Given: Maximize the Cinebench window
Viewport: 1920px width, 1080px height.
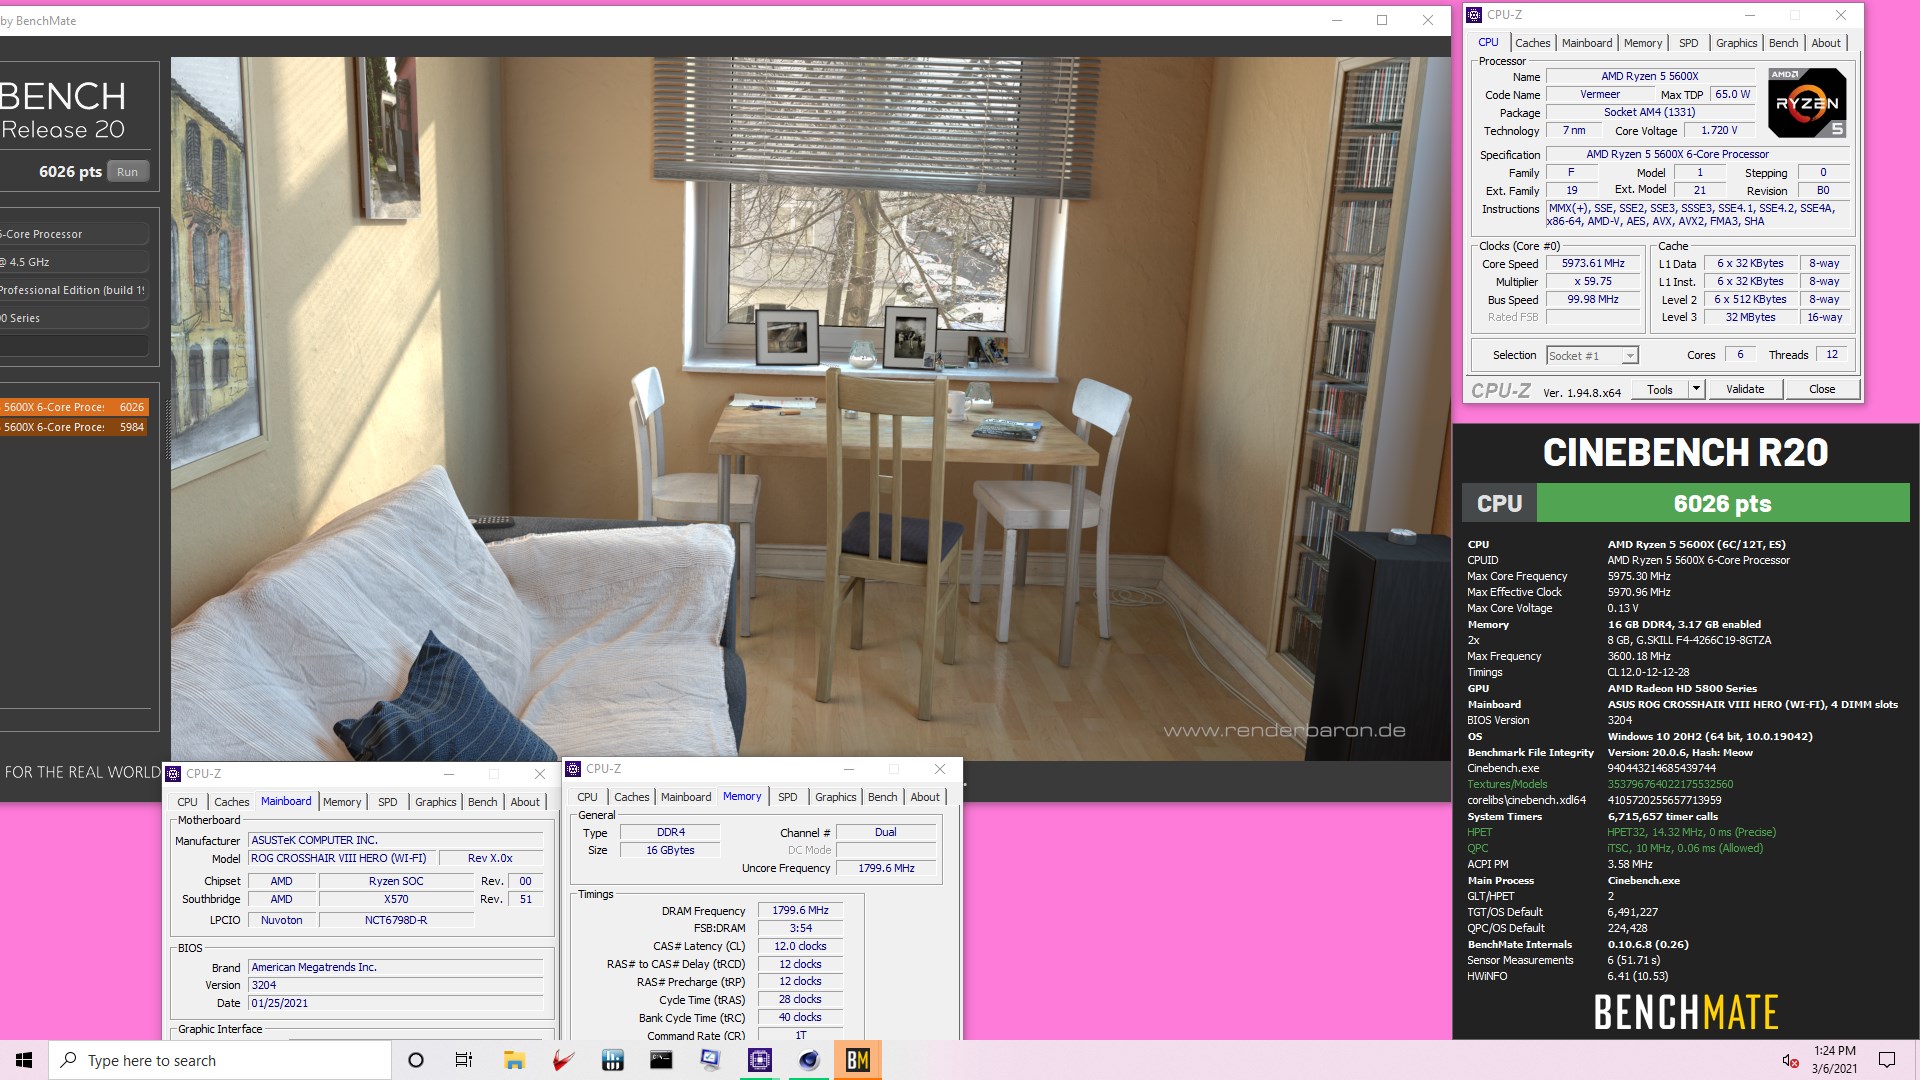Looking at the screenshot, I should coord(1382,20).
